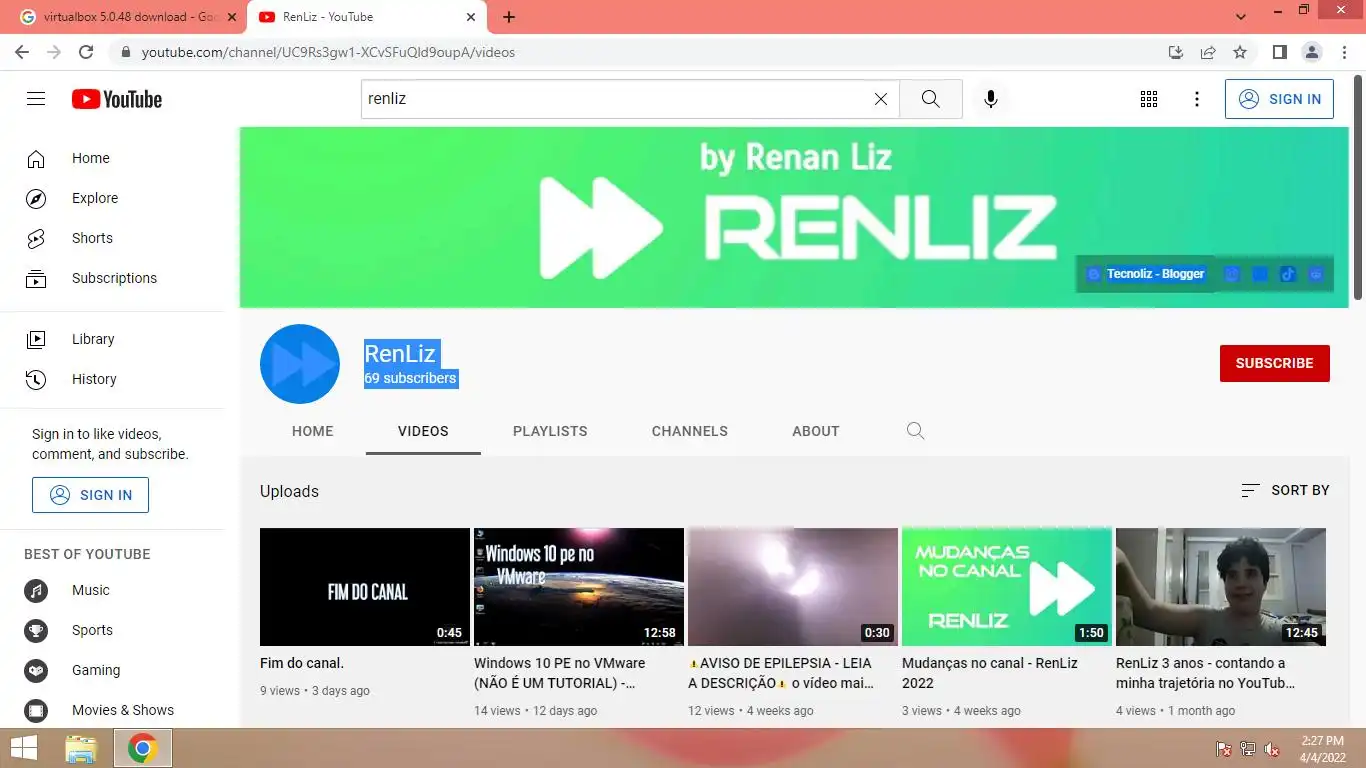The height and width of the screenshot is (768, 1366).
Task: Open 'Fim do canal.' video title
Action: [x=302, y=663]
